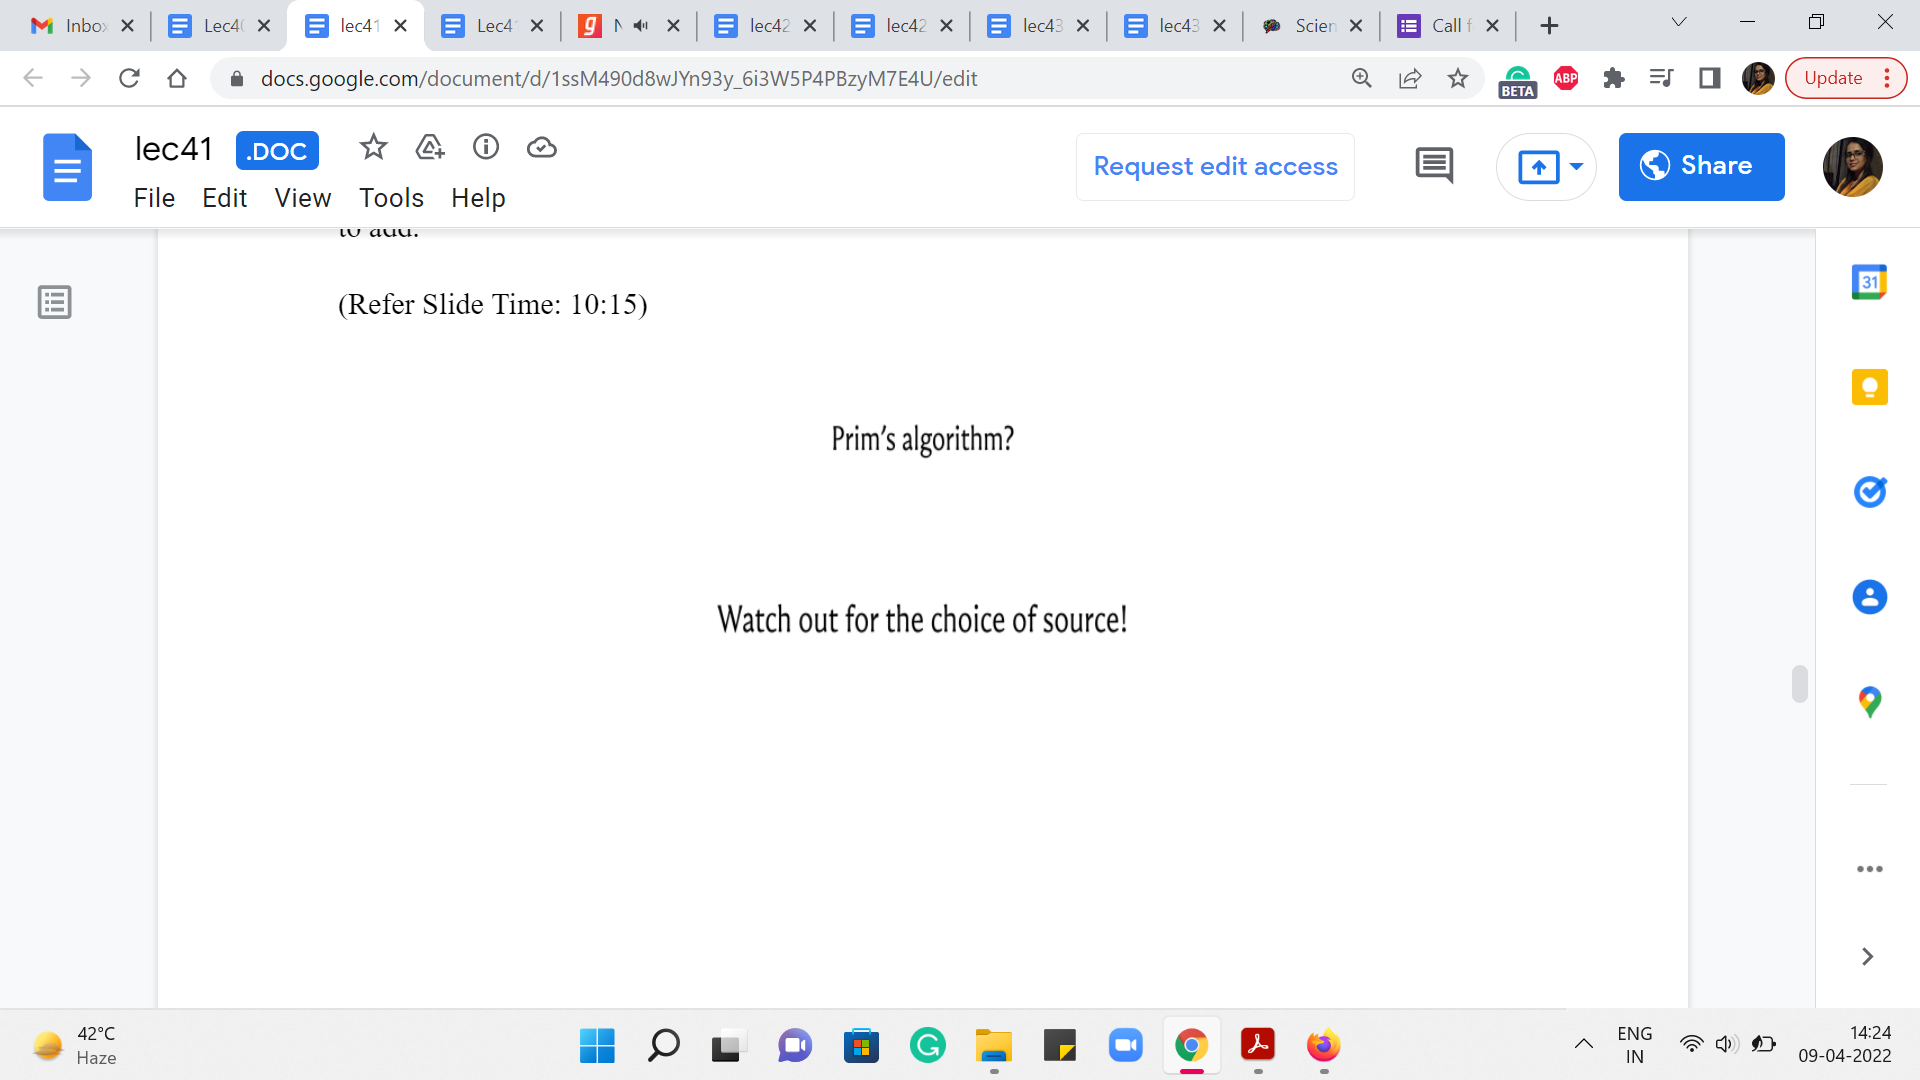Click the blue Share button
Screen dimensions: 1920x1080
[1701, 166]
